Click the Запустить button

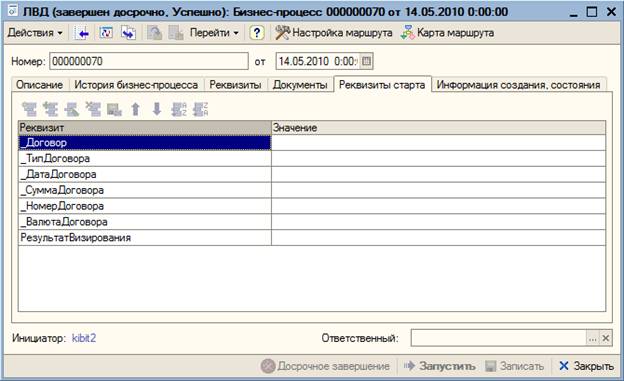pos(439,366)
